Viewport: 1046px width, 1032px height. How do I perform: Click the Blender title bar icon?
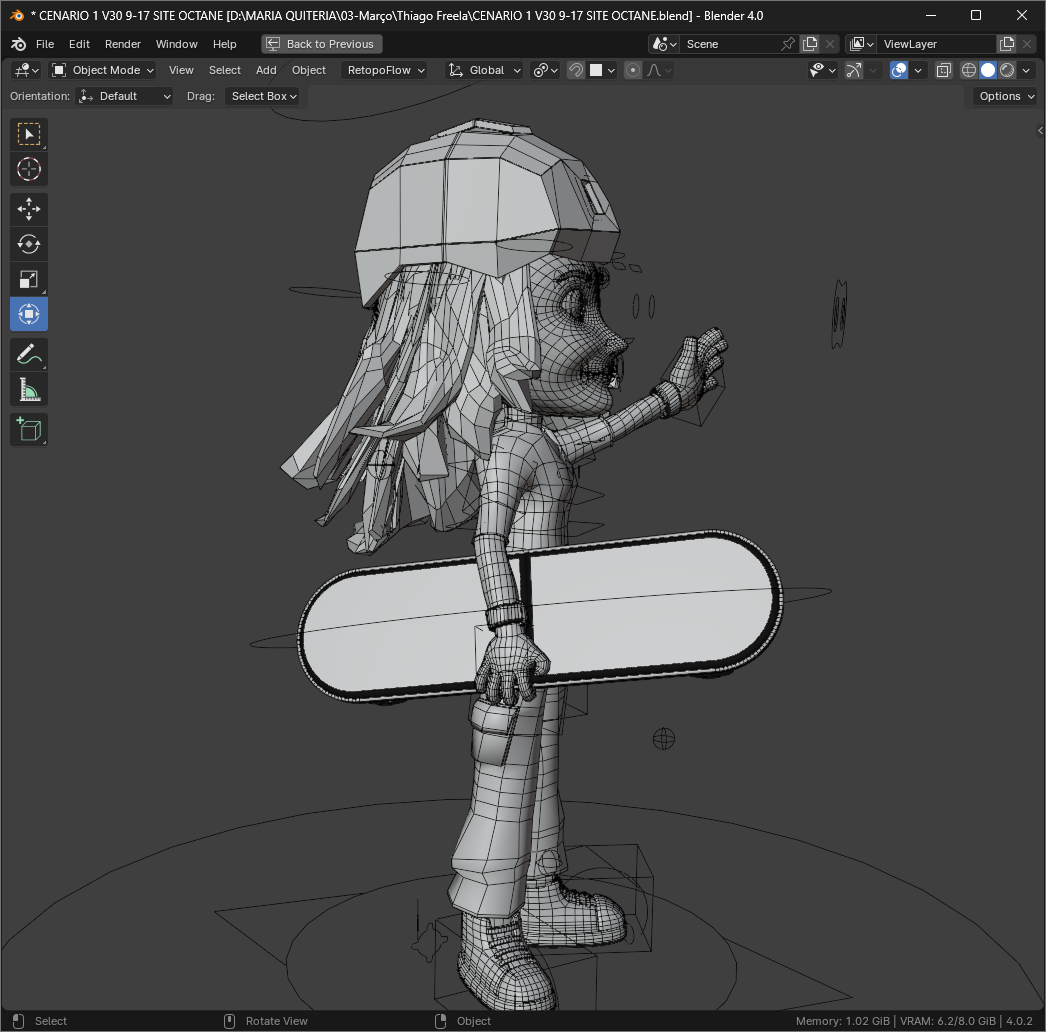tap(17, 15)
